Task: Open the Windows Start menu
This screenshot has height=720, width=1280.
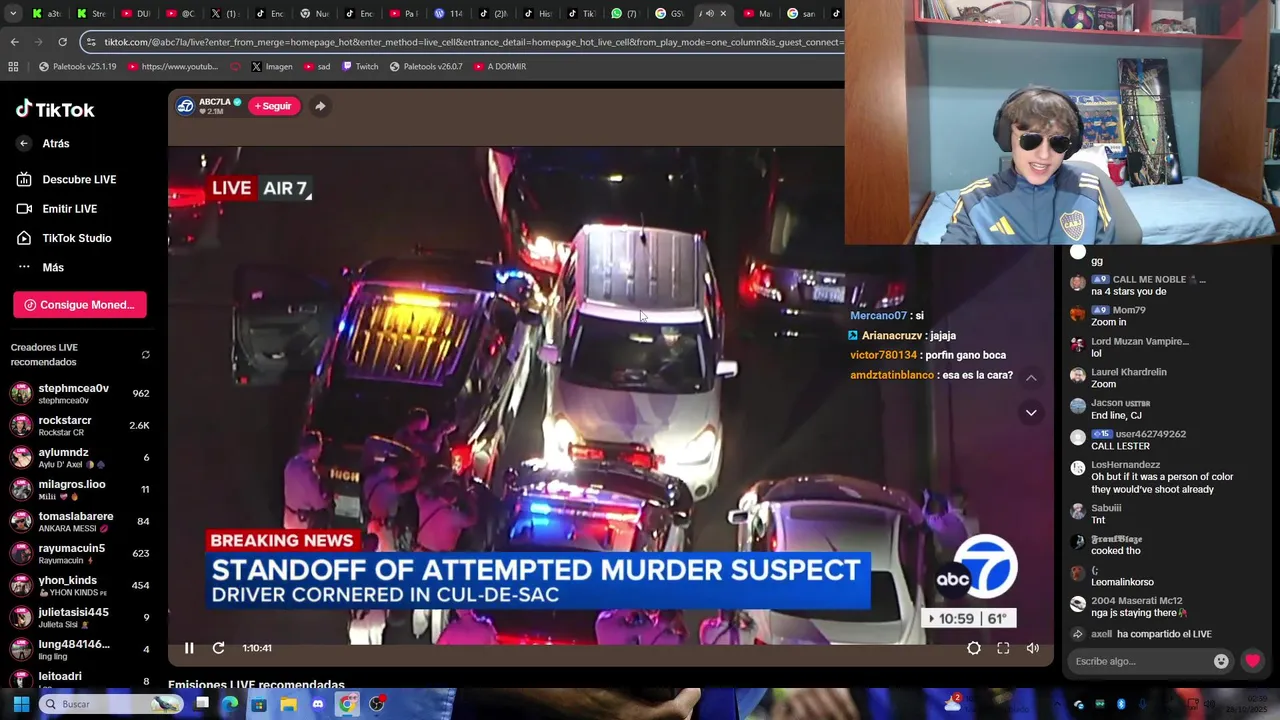Action: [x=21, y=704]
